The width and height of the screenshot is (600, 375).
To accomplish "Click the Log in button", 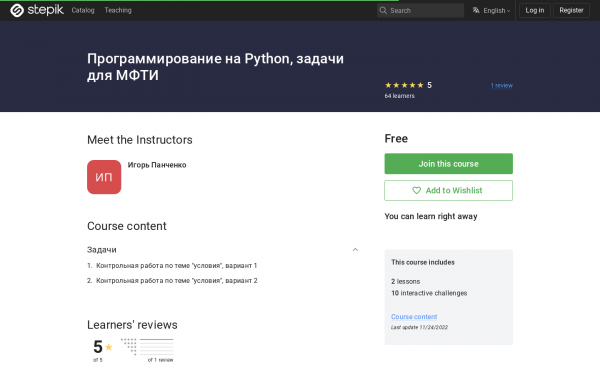I will (x=535, y=10).
